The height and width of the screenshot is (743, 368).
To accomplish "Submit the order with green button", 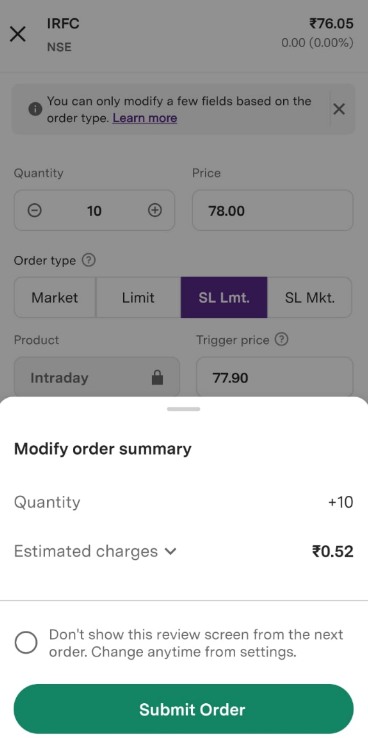I will tap(184, 709).
